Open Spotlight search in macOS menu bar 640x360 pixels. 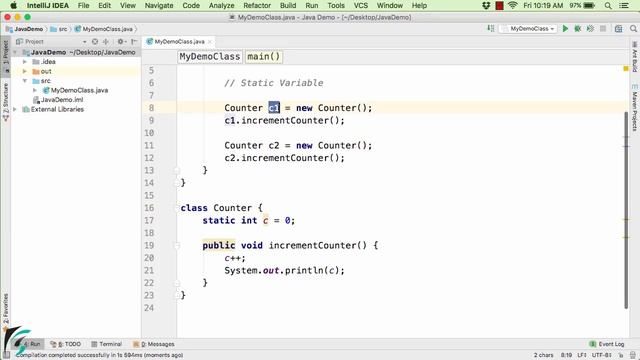608,5
